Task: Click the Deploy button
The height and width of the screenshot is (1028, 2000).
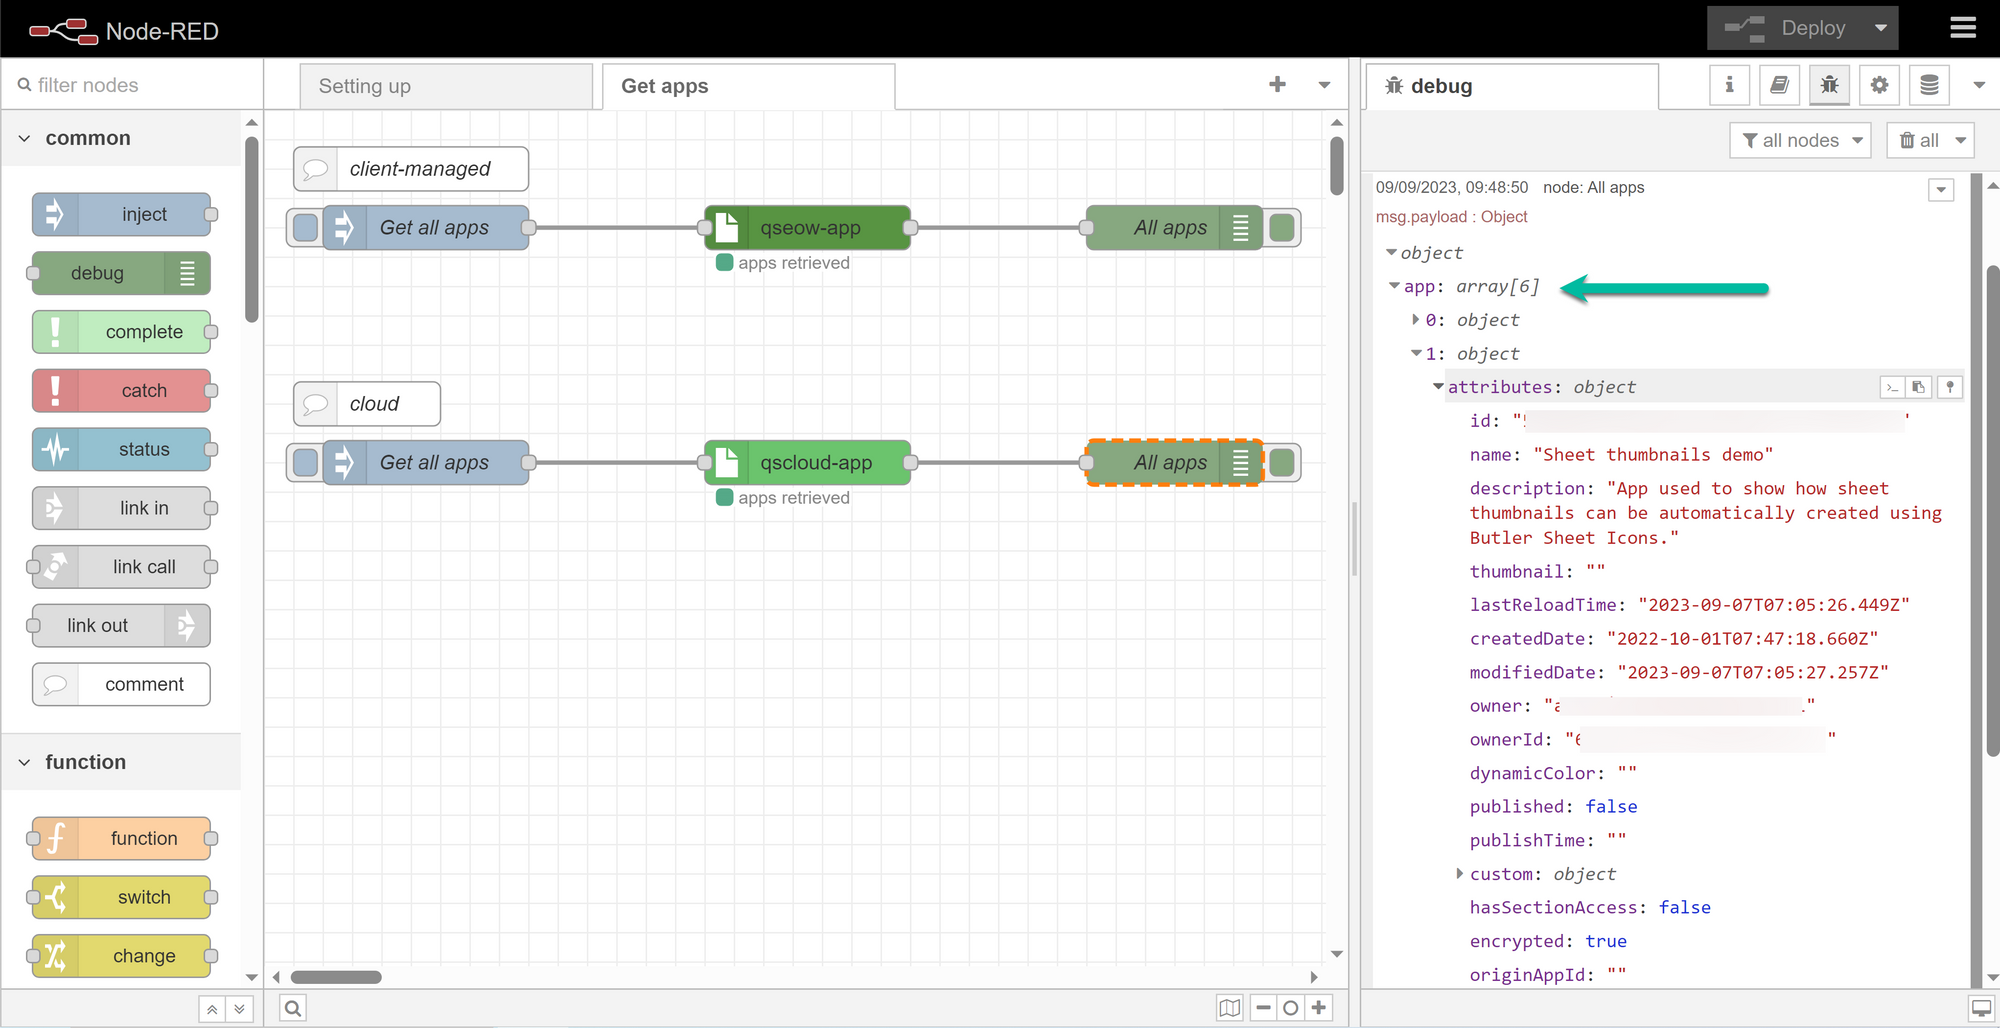Action: pyautogui.click(x=1785, y=28)
